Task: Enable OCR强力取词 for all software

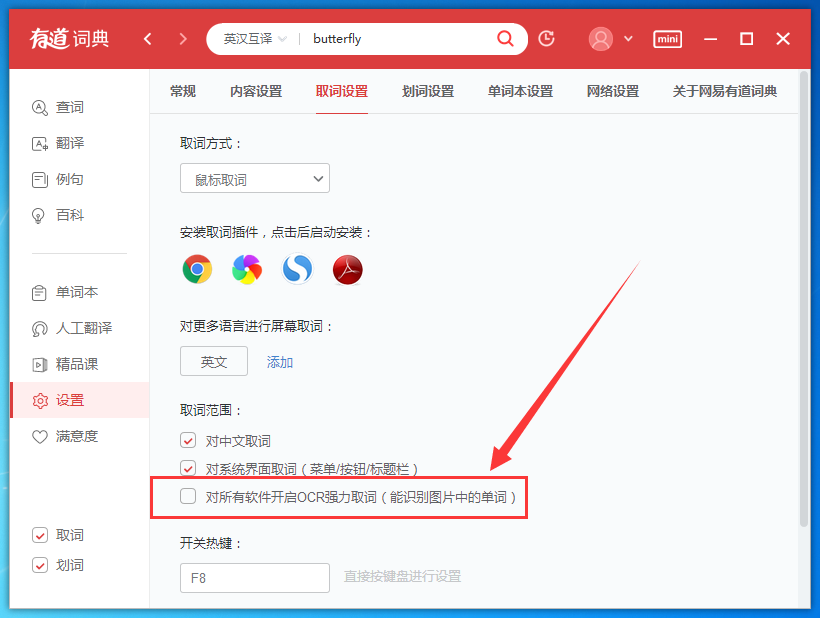Action: click(188, 496)
